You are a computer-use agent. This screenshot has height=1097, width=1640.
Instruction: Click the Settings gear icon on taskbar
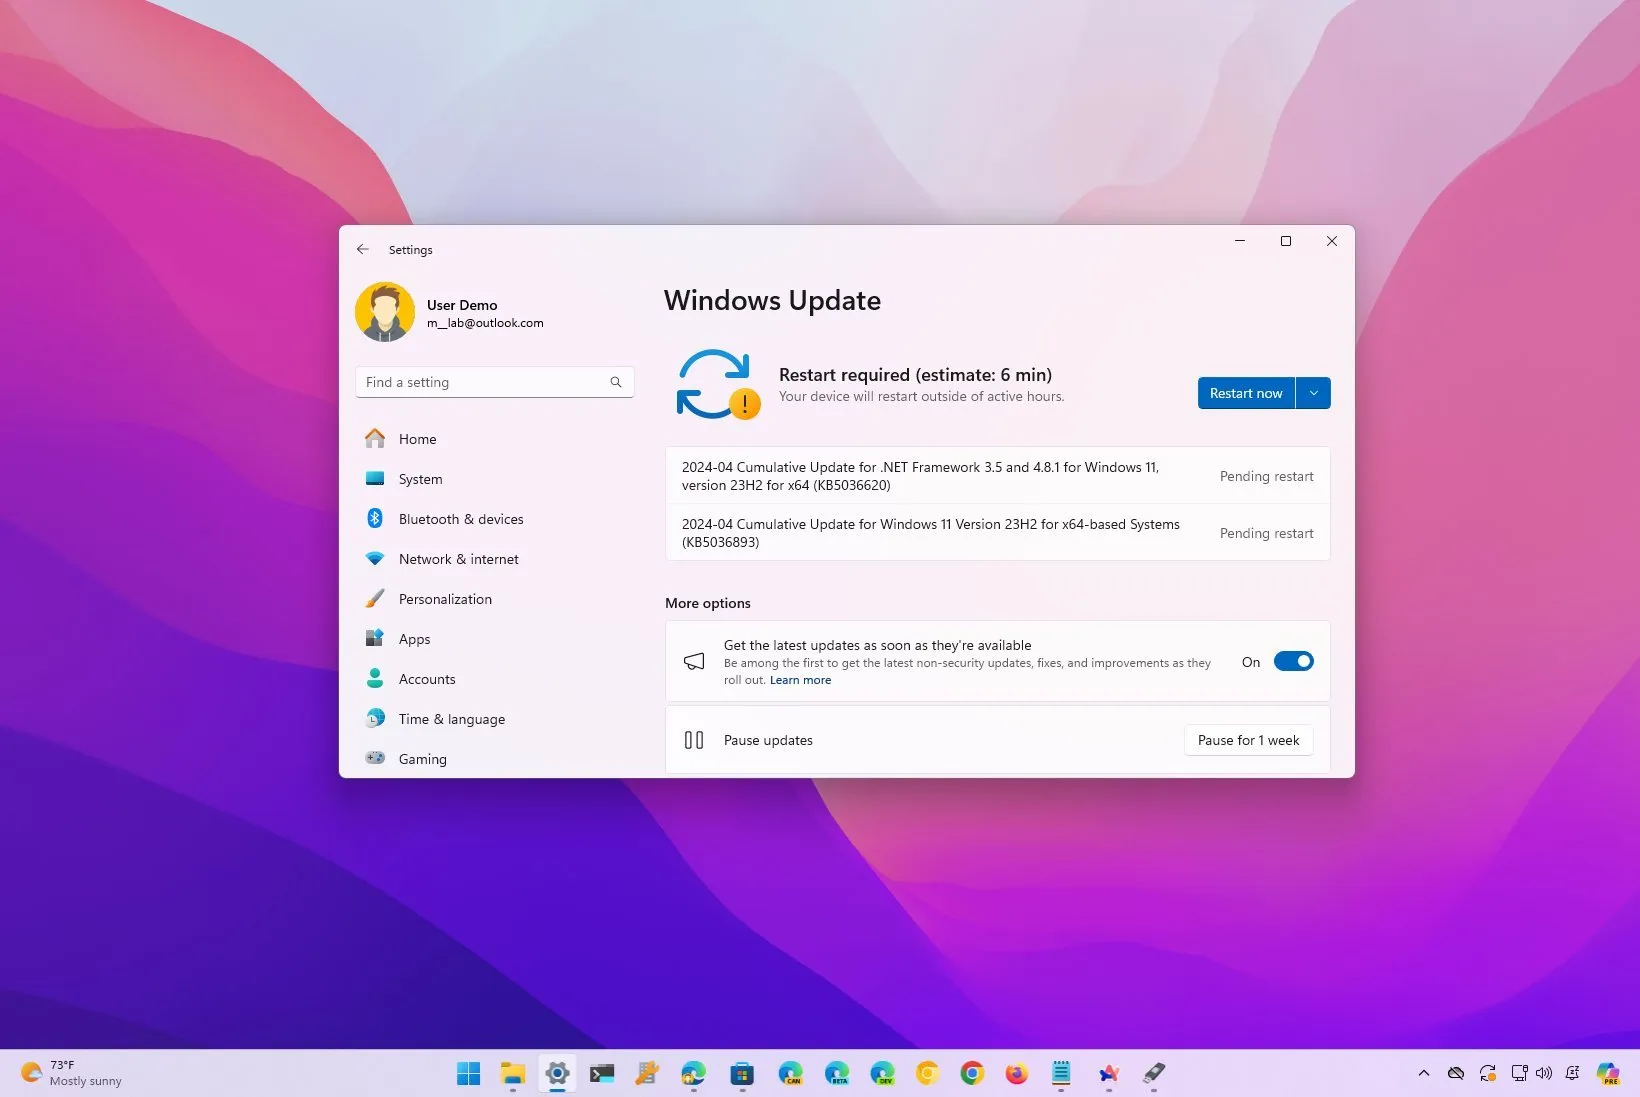557,1073
